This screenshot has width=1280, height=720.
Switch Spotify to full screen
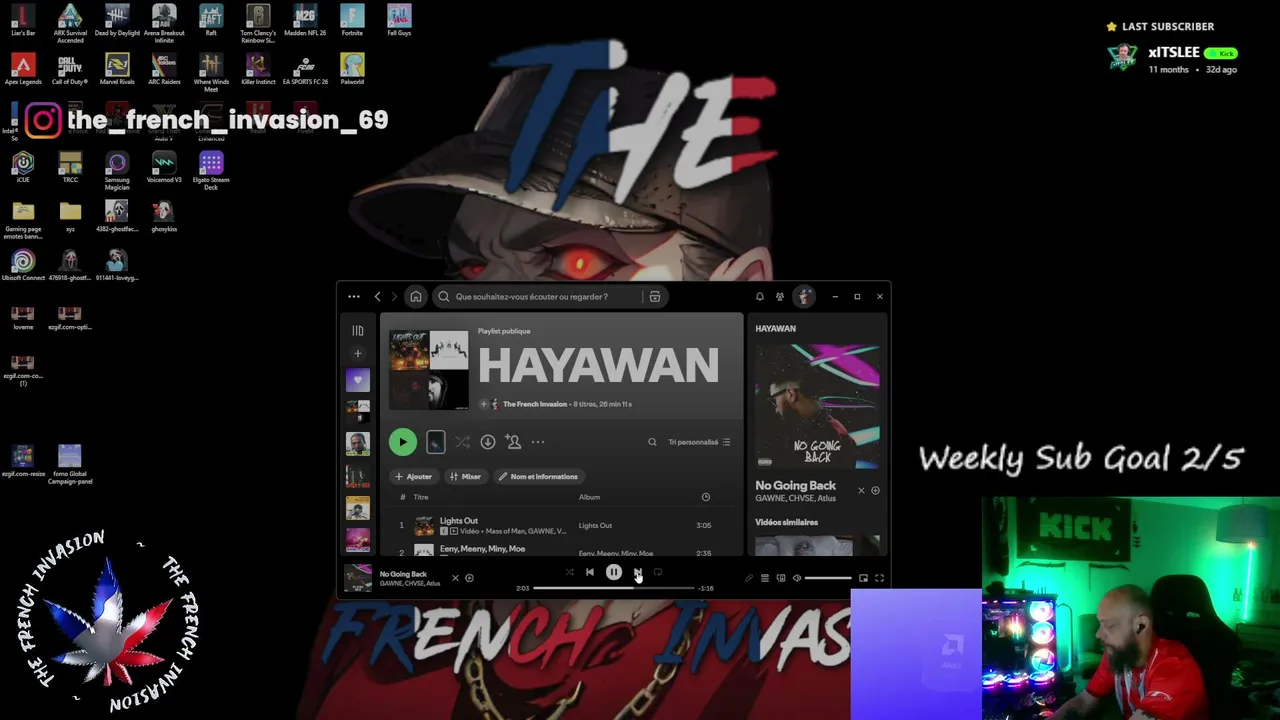click(x=880, y=578)
